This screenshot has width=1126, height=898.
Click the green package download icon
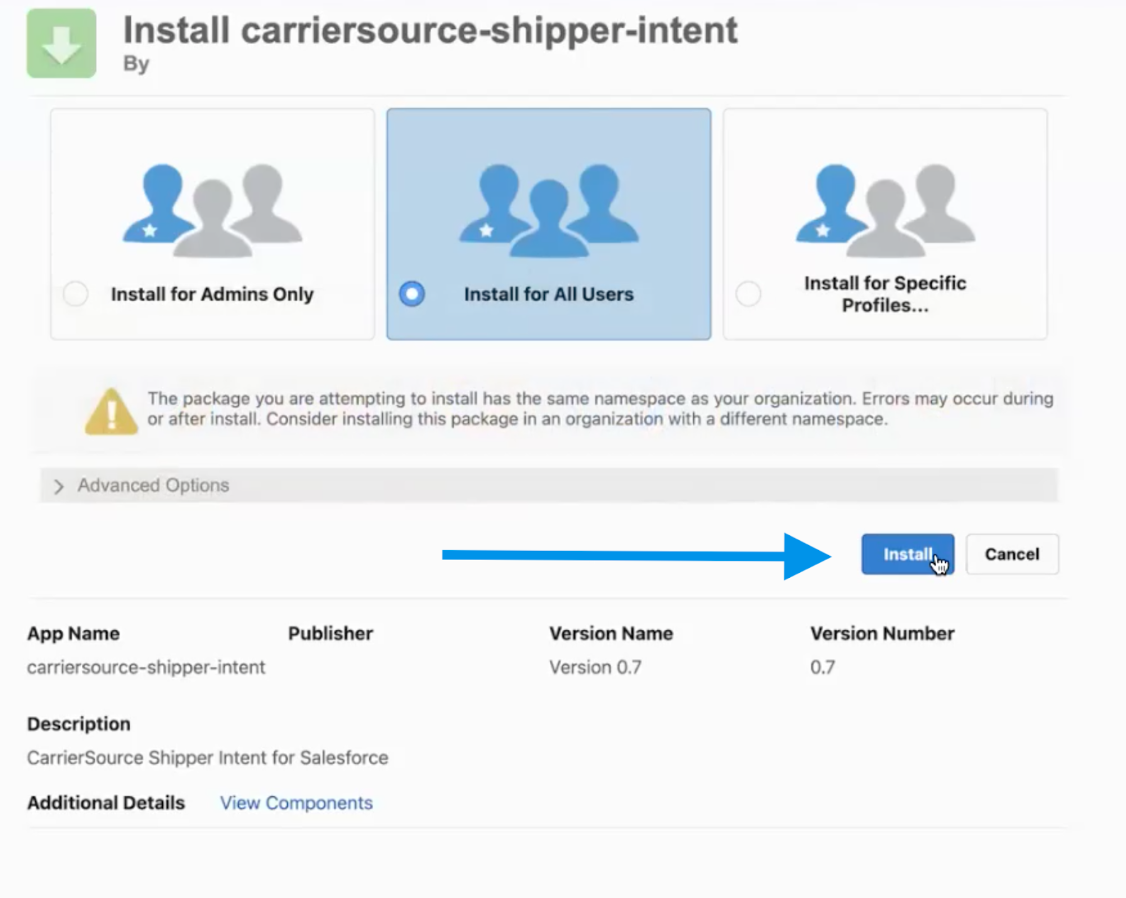click(62, 43)
